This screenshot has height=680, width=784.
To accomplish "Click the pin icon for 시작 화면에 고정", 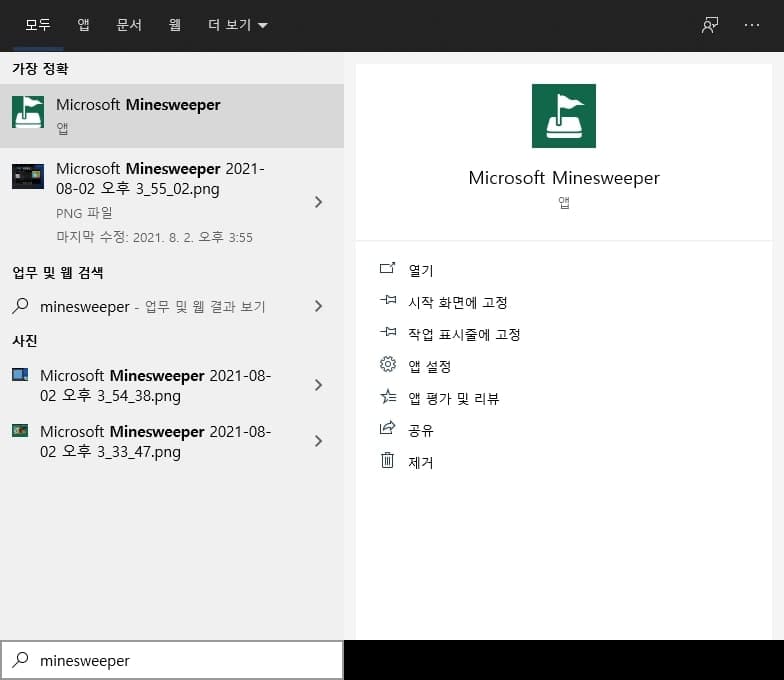I will [x=388, y=301].
